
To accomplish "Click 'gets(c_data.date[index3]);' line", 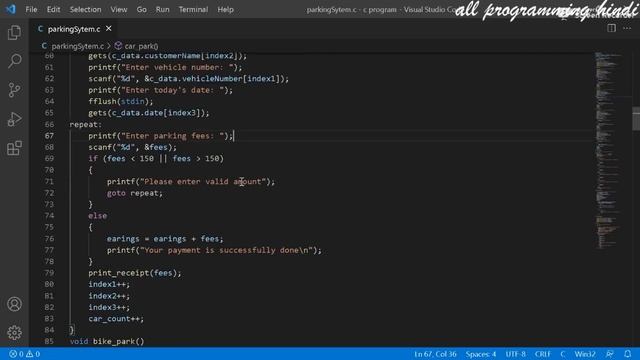I will [x=149, y=113].
